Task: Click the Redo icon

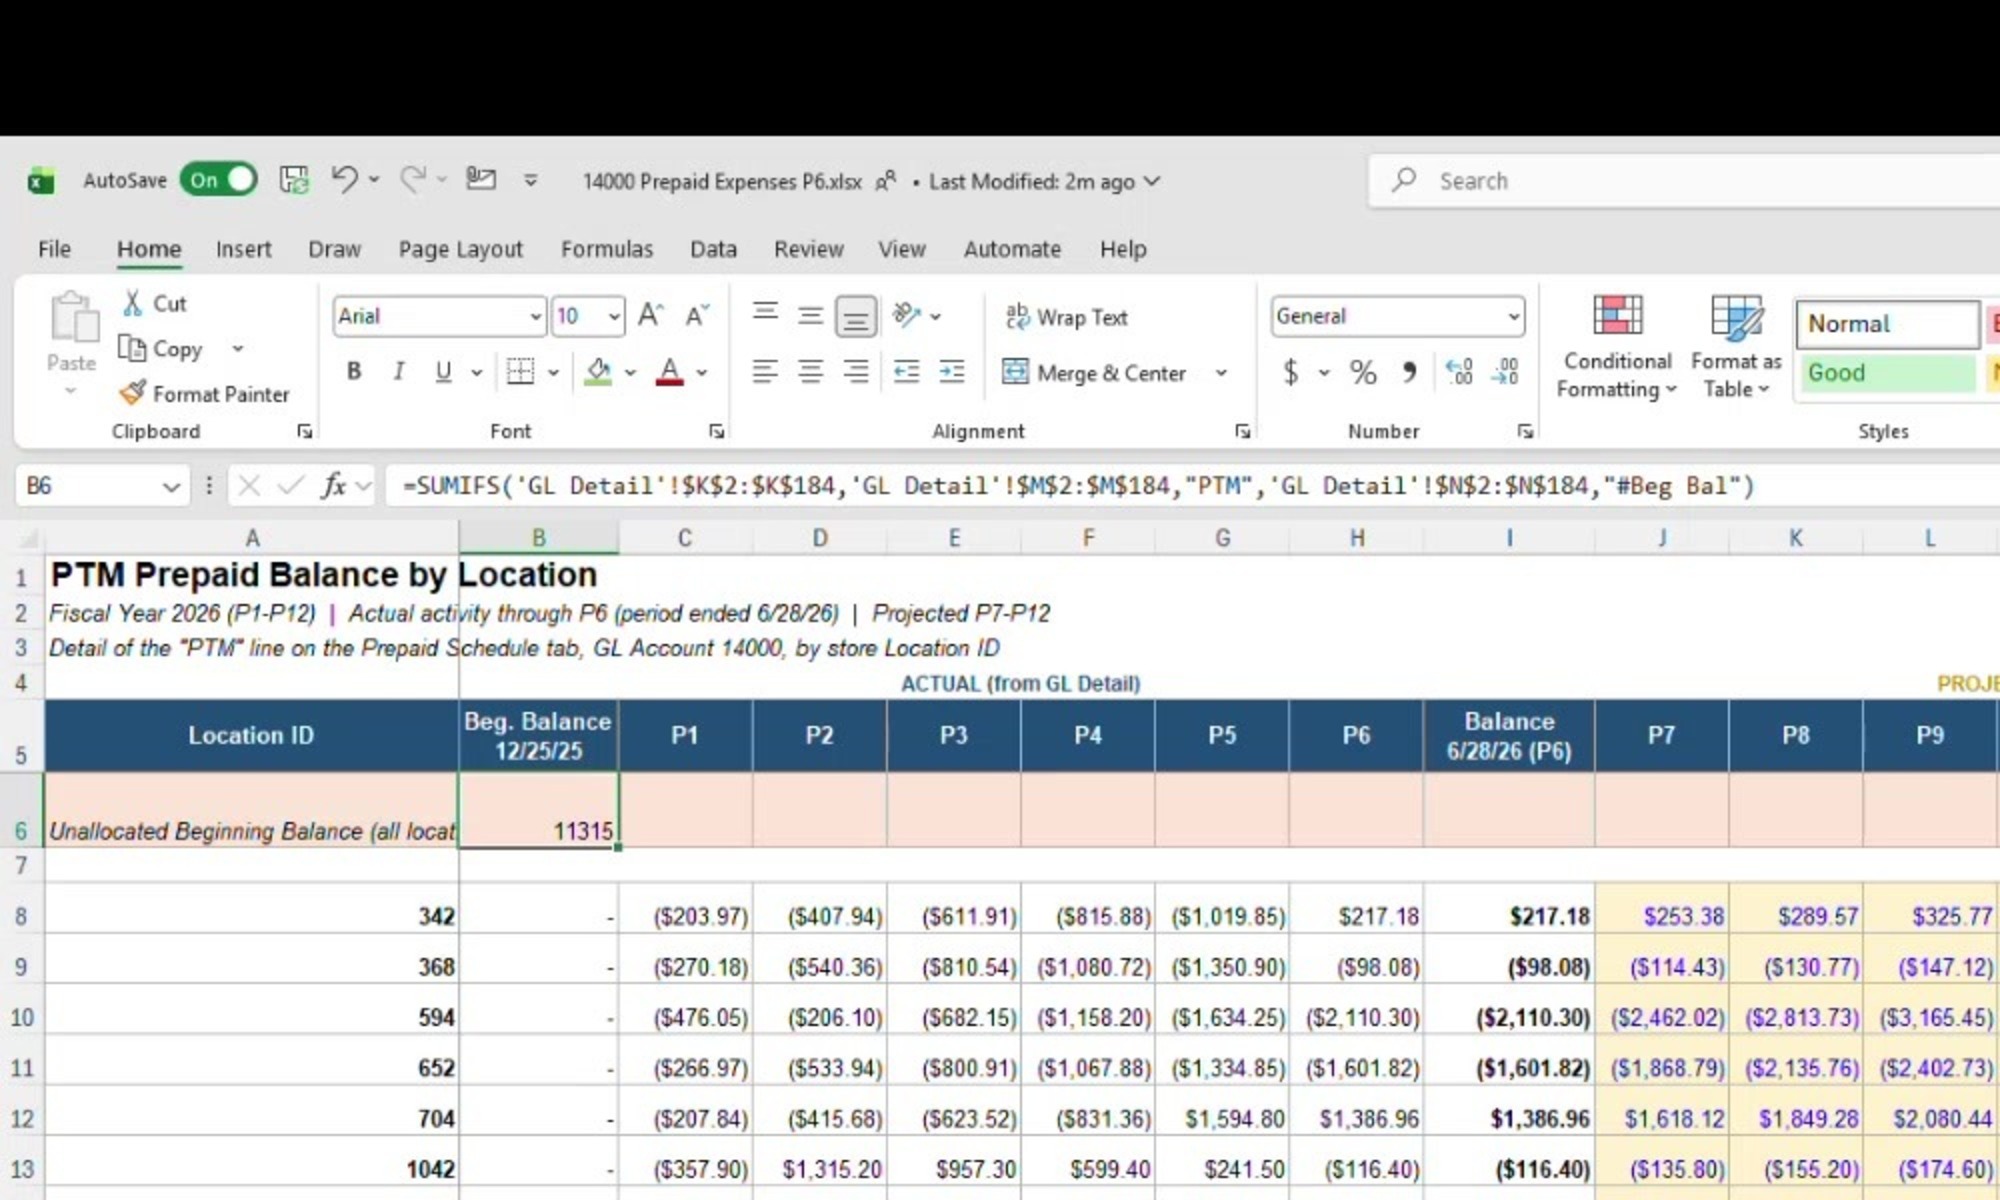Action: click(x=412, y=180)
